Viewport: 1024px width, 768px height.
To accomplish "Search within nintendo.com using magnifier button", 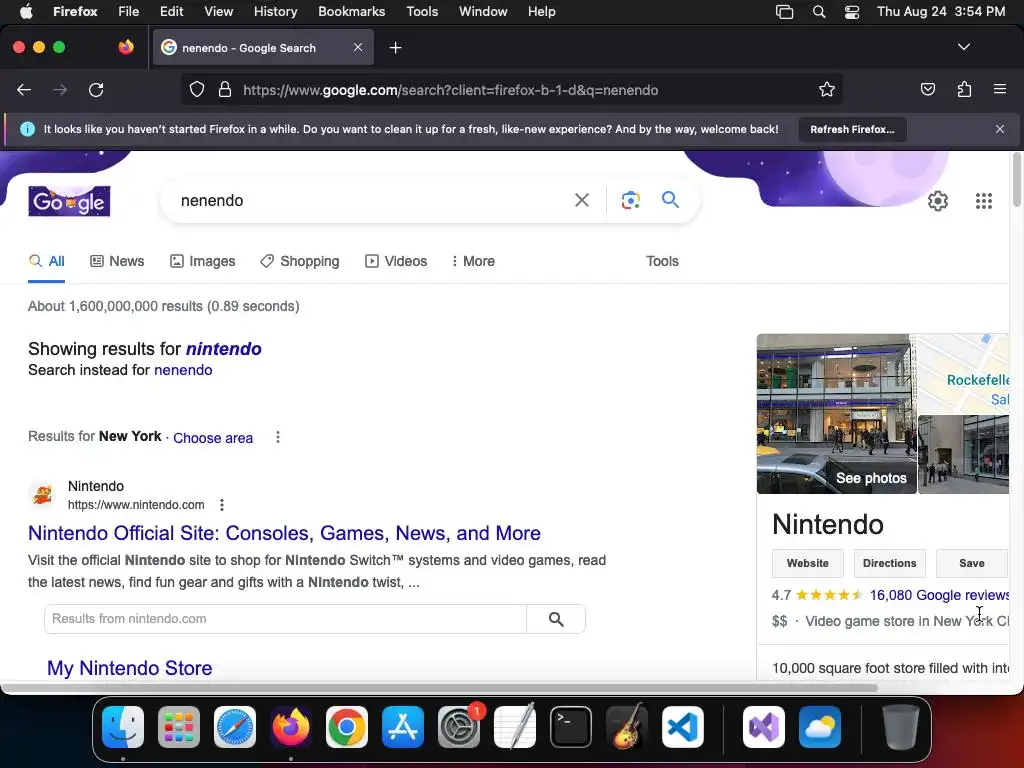I will (556, 619).
